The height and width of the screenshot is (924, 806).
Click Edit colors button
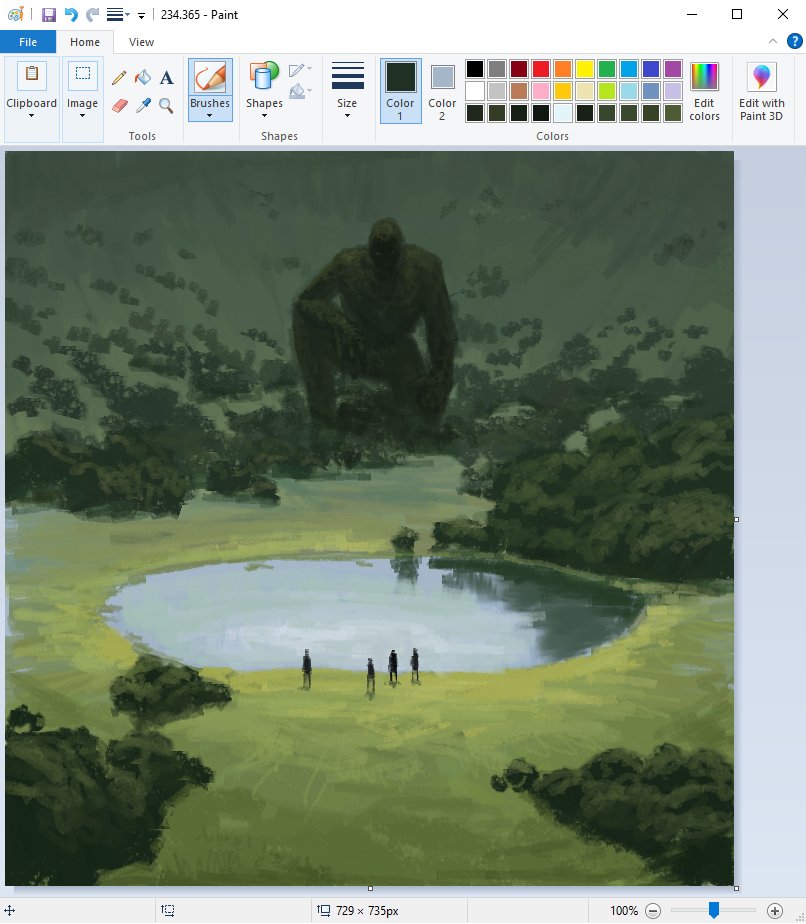704,90
